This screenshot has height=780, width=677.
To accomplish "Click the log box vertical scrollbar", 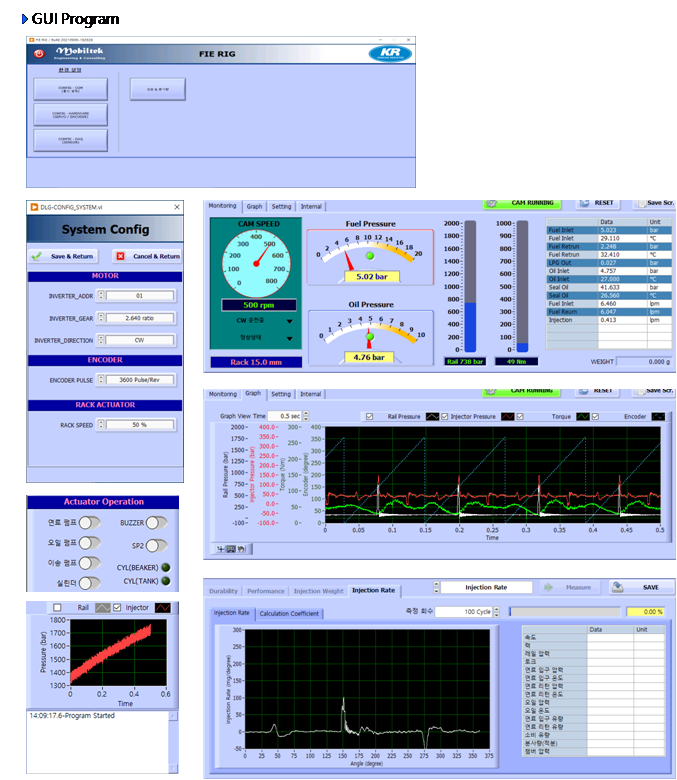I will click(x=173, y=742).
